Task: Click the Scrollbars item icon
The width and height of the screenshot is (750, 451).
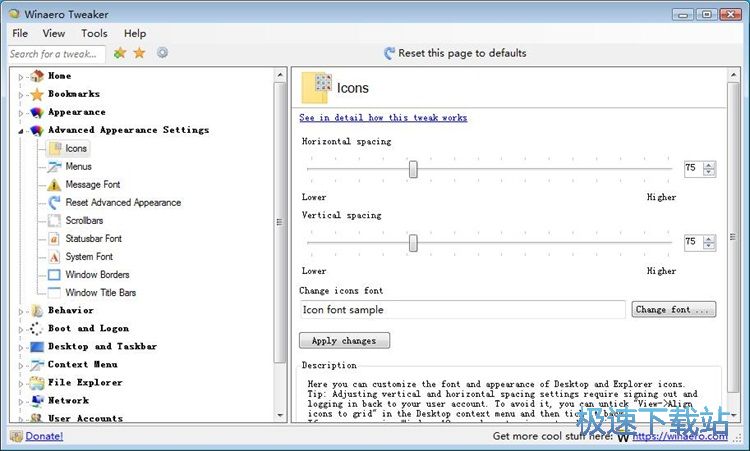Action: tap(54, 220)
